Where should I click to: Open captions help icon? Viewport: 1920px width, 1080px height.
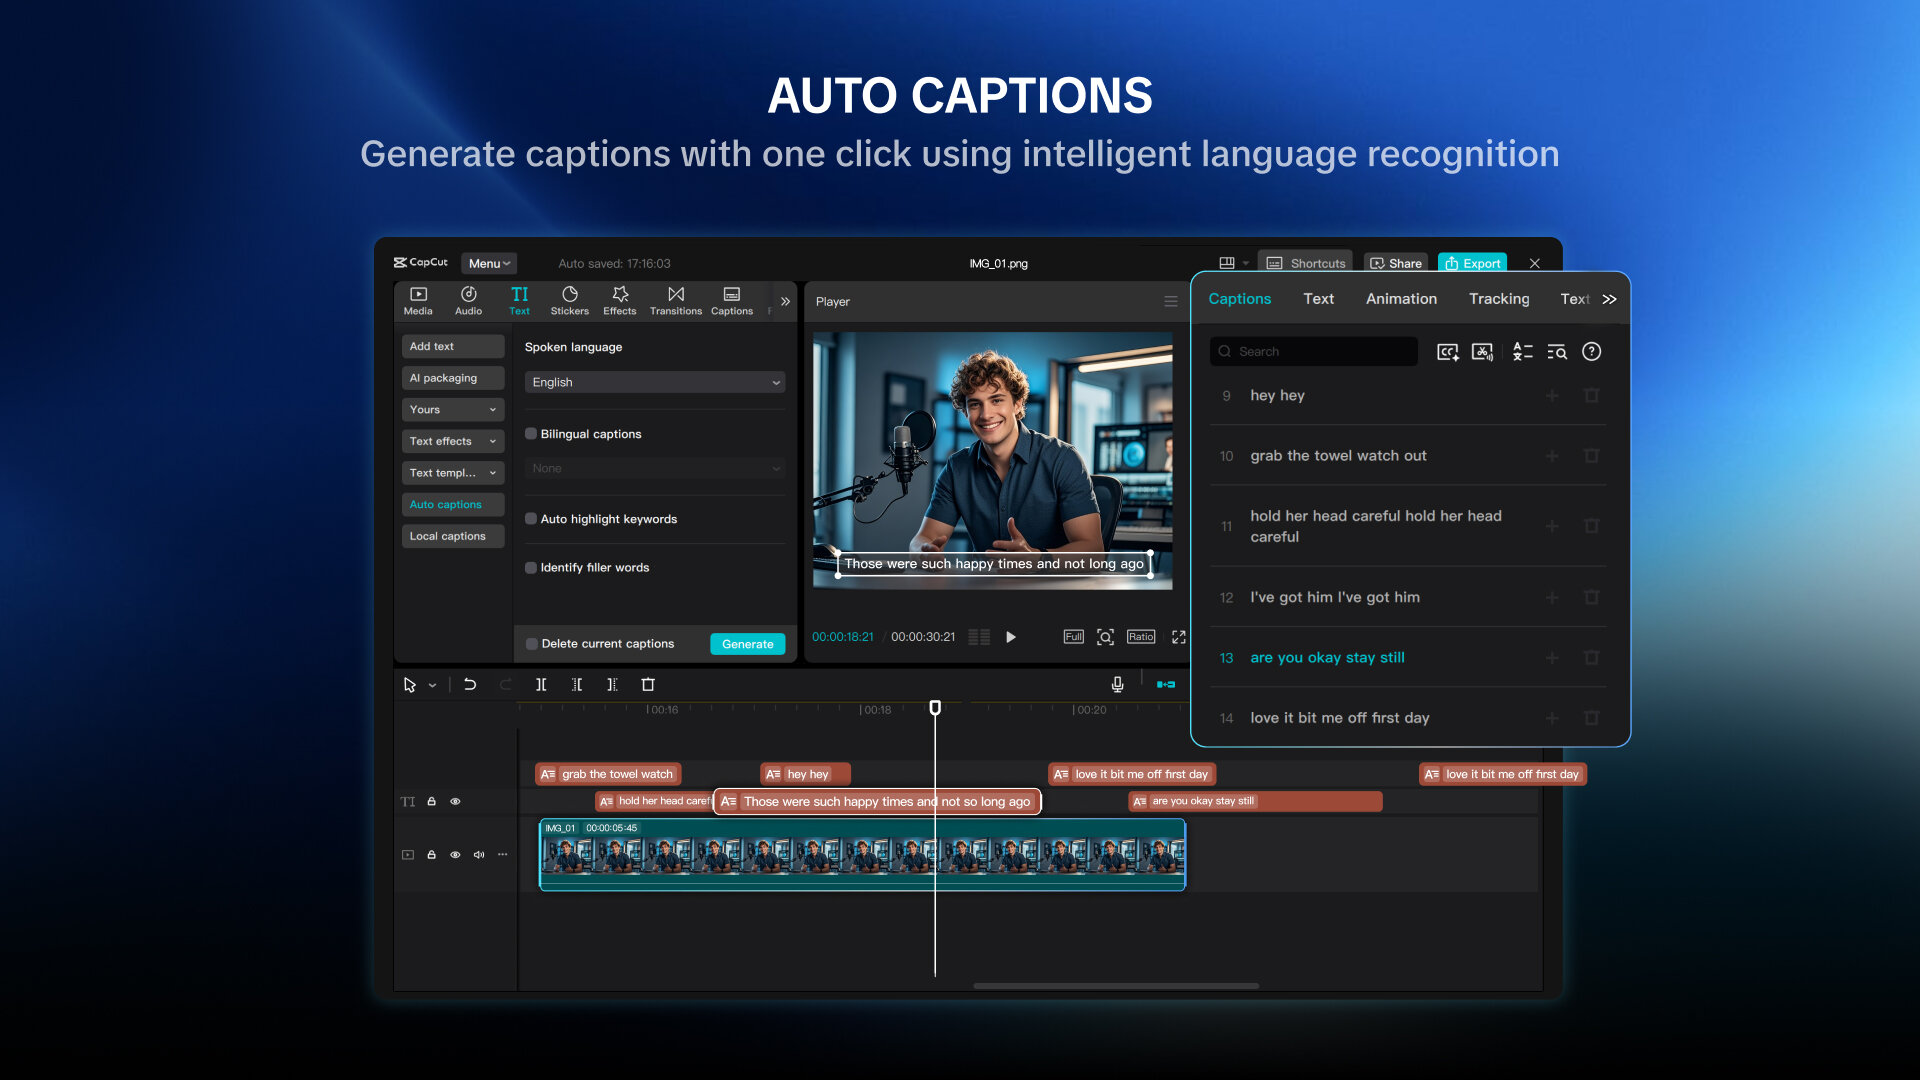(x=1592, y=352)
